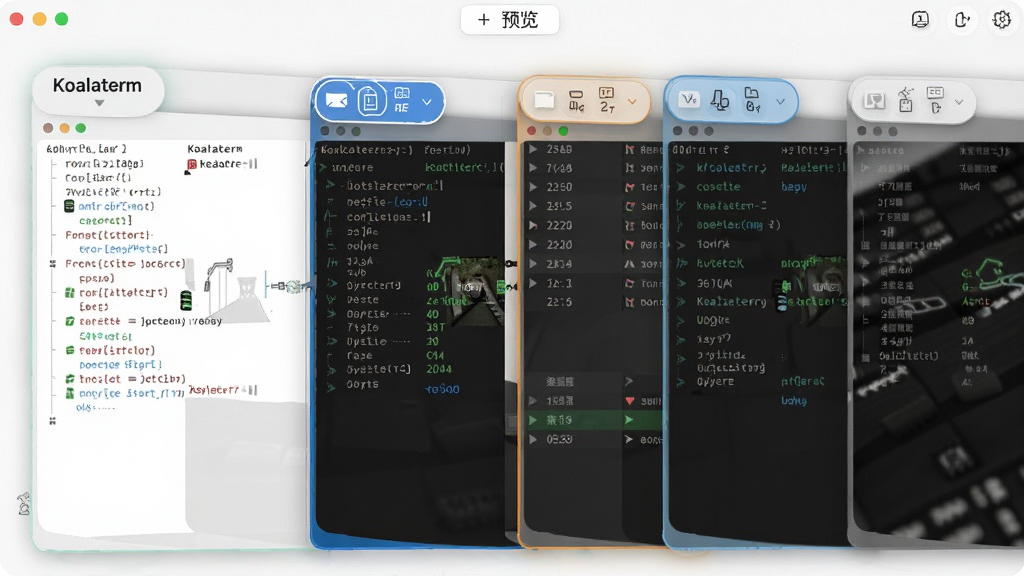The image size is (1024, 576).
Task: Click the folder icon in the light-blue toolbar
Action: pyautogui.click(x=752, y=100)
